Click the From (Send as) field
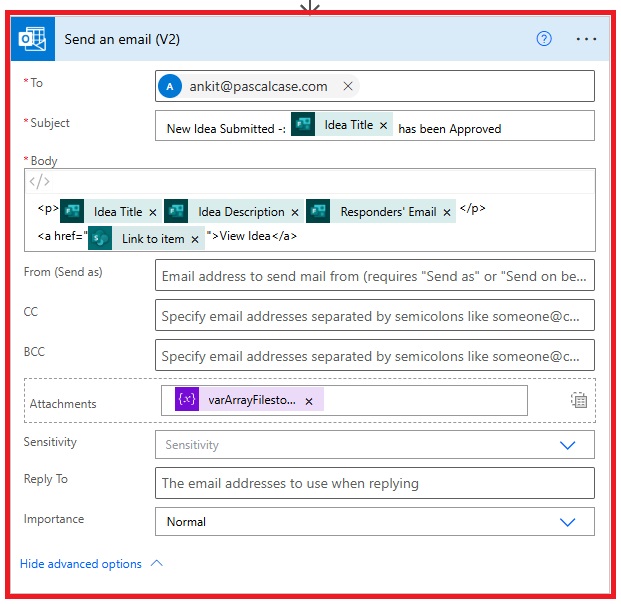This screenshot has height=604, width=621. (x=374, y=276)
